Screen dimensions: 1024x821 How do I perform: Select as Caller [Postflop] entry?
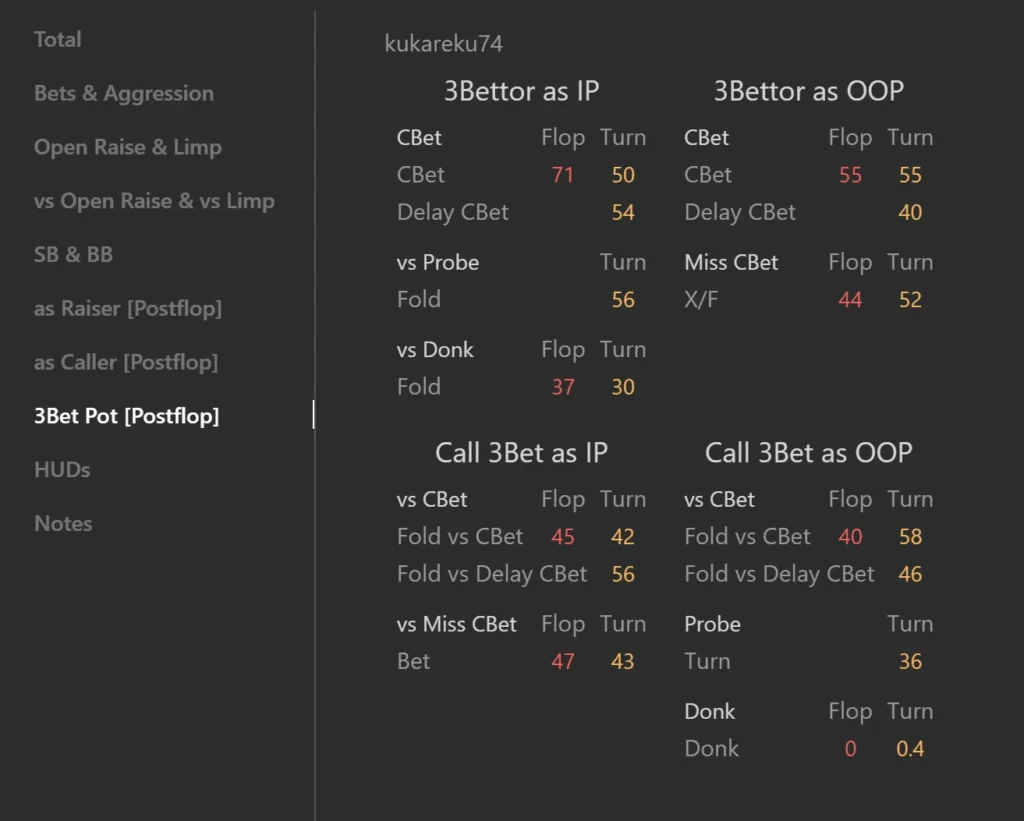[x=126, y=362]
